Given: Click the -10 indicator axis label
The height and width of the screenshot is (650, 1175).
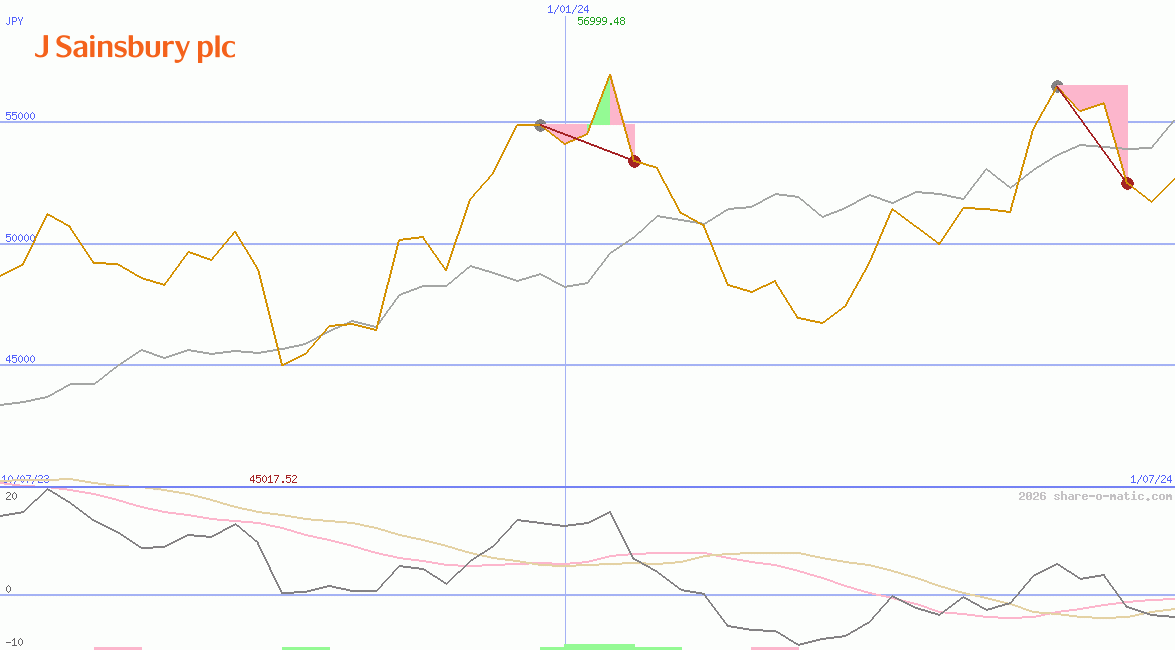Looking at the screenshot, I should 14,643.
